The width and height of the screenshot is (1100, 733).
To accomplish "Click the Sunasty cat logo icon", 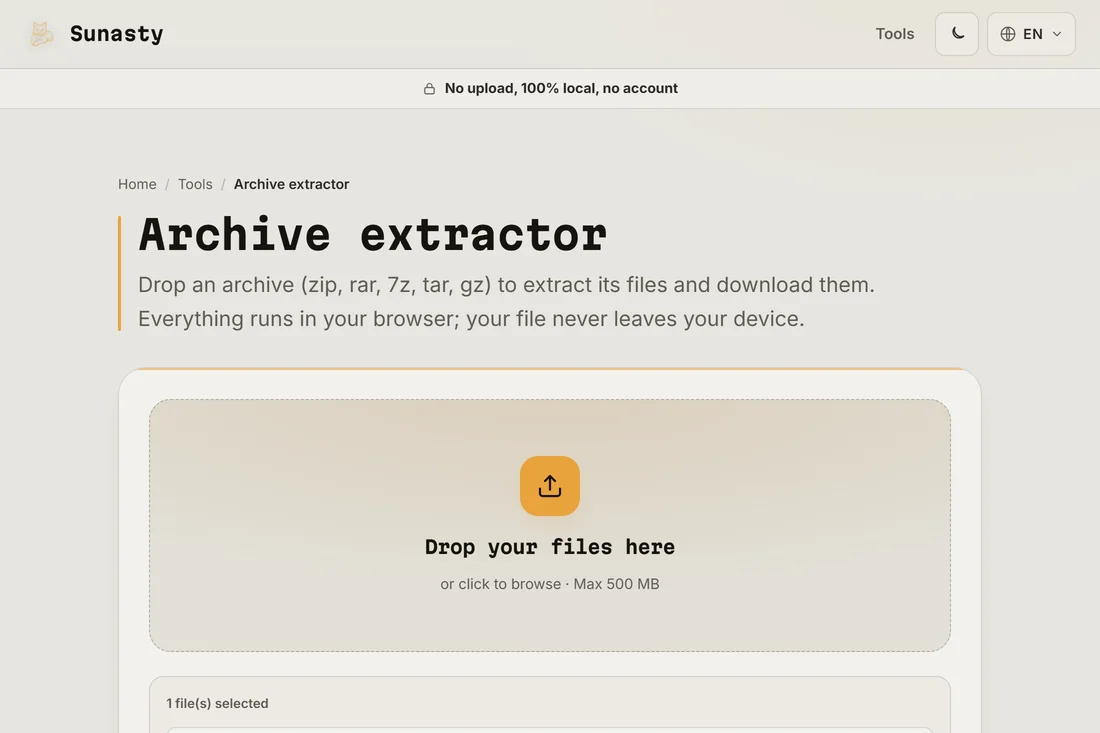I will (41, 34).
